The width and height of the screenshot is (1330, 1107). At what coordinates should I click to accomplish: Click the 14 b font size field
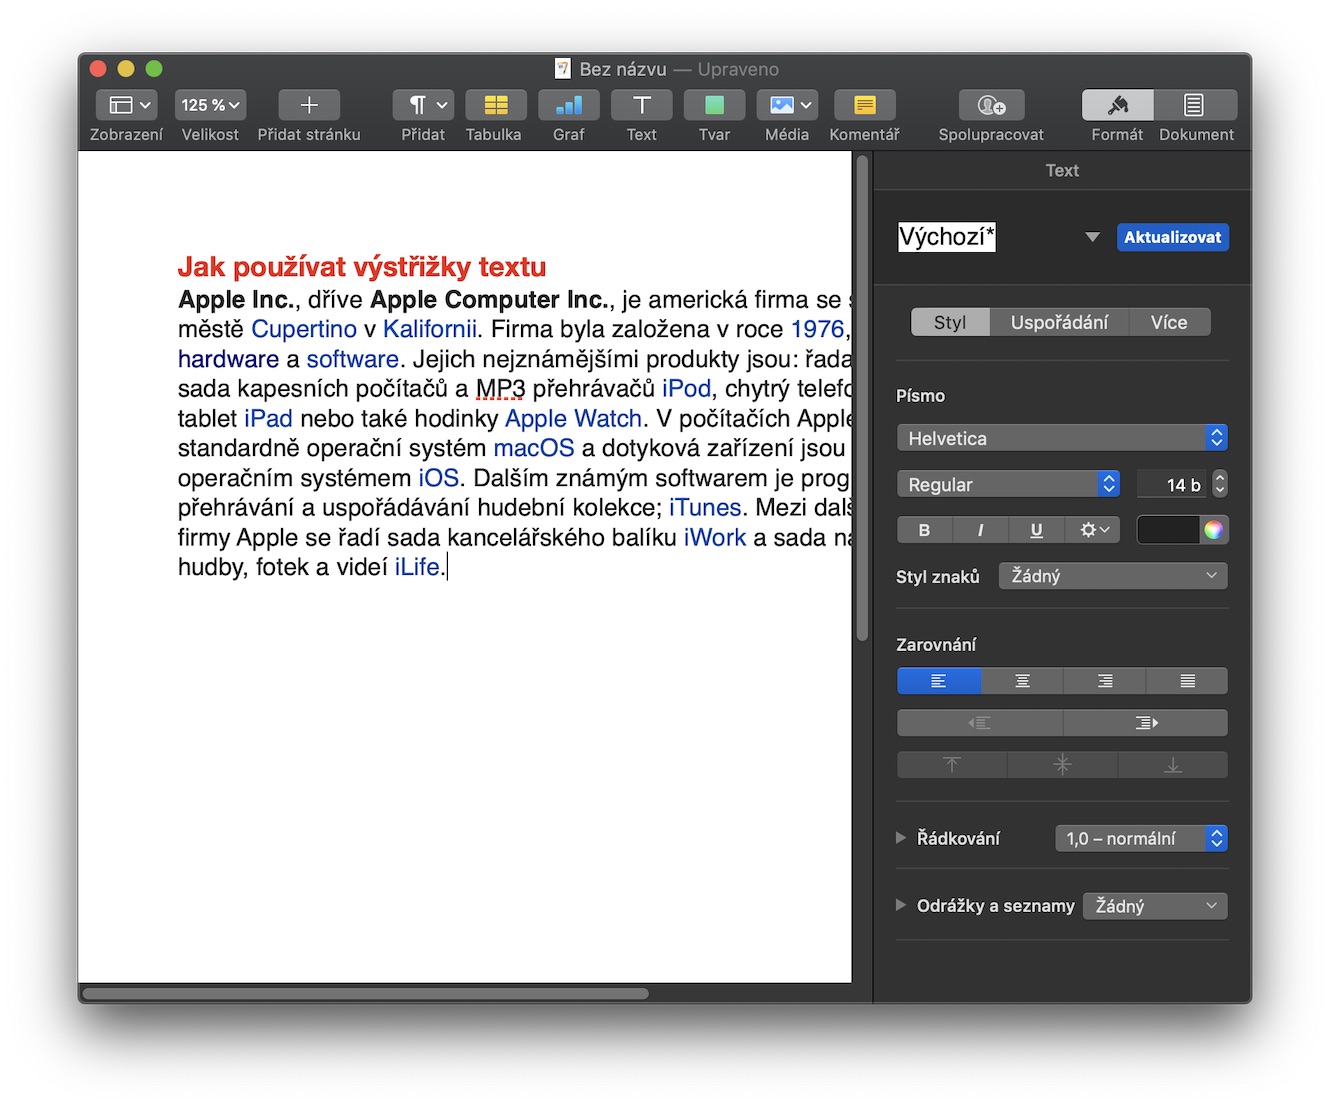pos(1172,484)
